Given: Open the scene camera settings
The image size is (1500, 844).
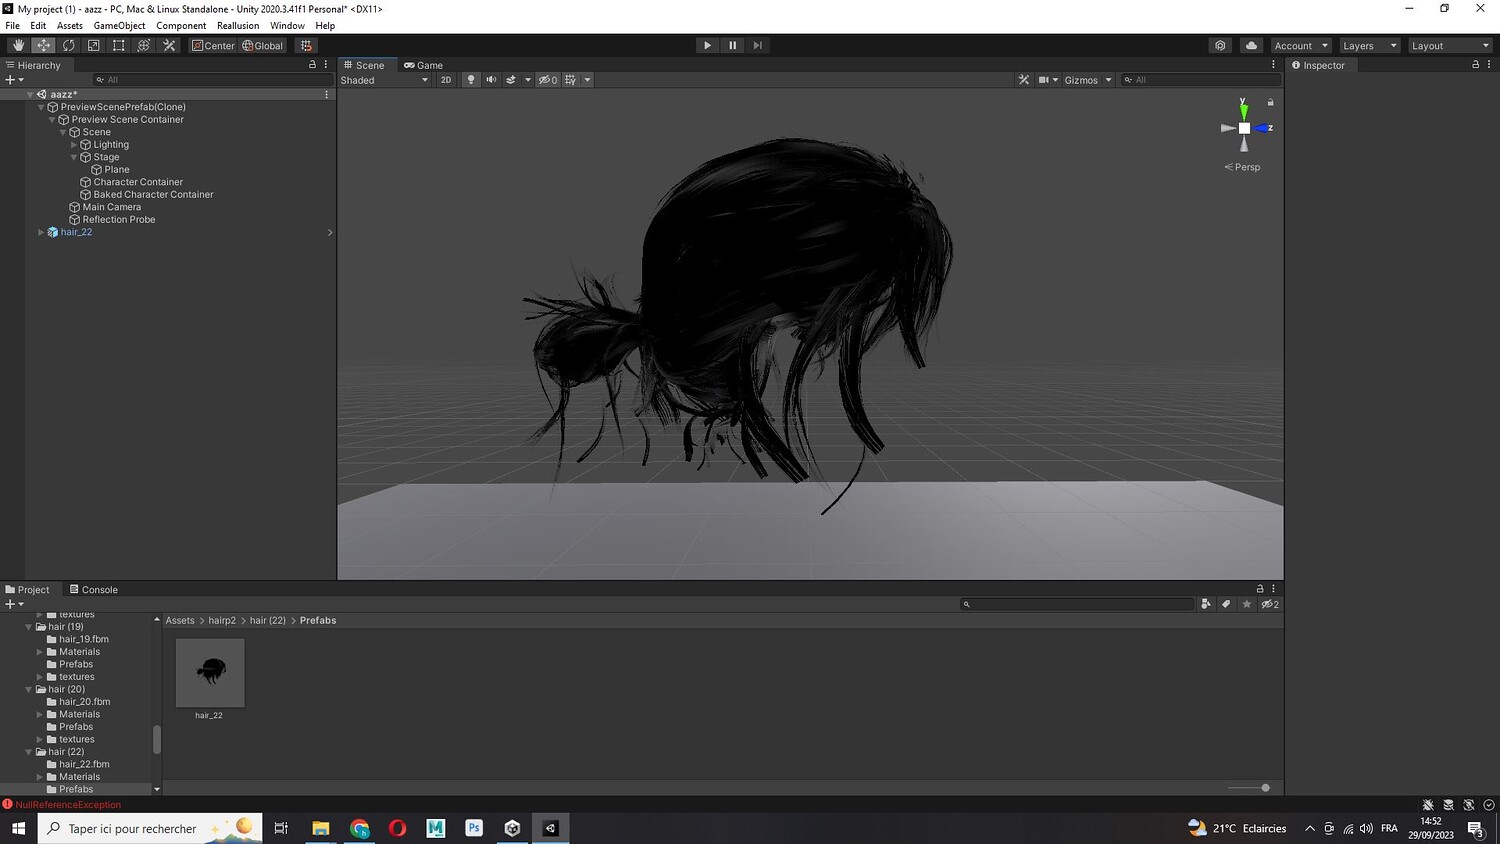Looking at the screenshot, I should tap(1048, 80).
